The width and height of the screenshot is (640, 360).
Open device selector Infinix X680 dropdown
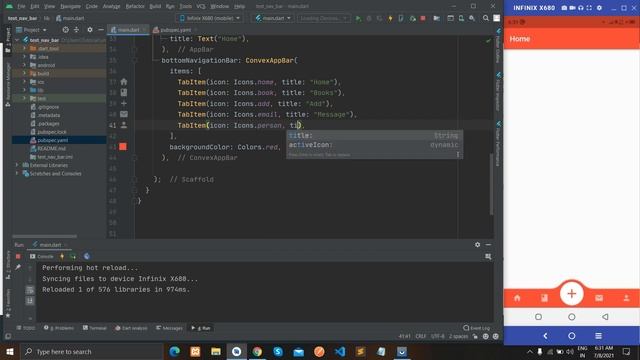pyautogui.click(x=210, y=18)
